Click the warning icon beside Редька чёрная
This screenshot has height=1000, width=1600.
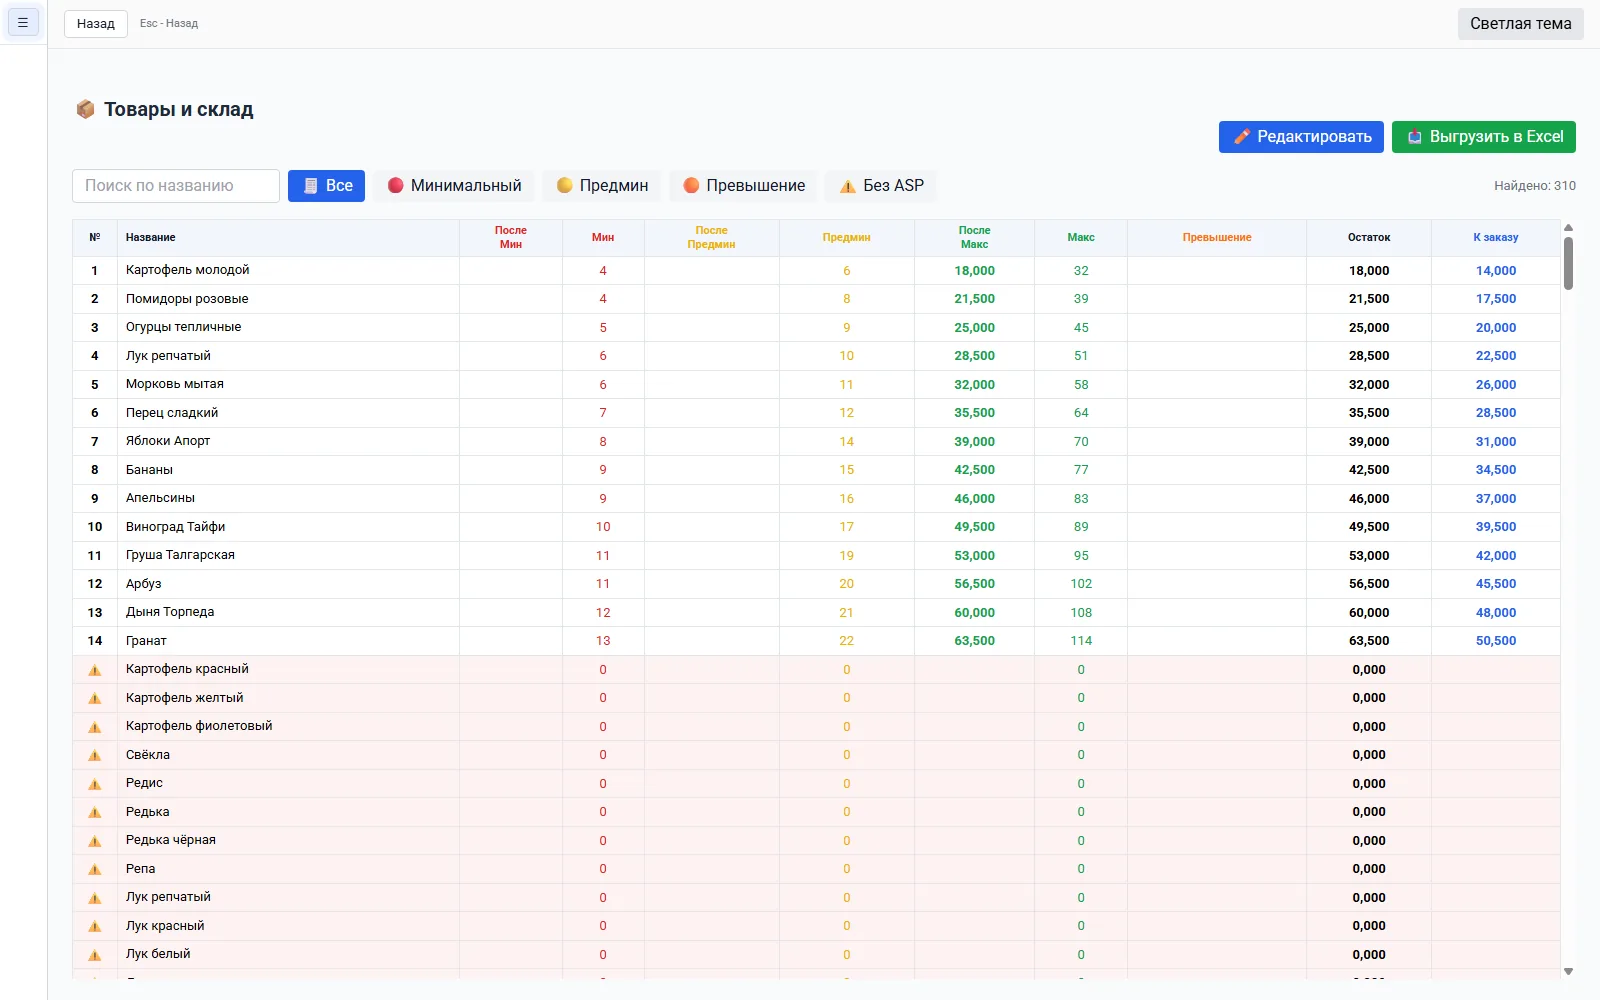coord(95,841)
